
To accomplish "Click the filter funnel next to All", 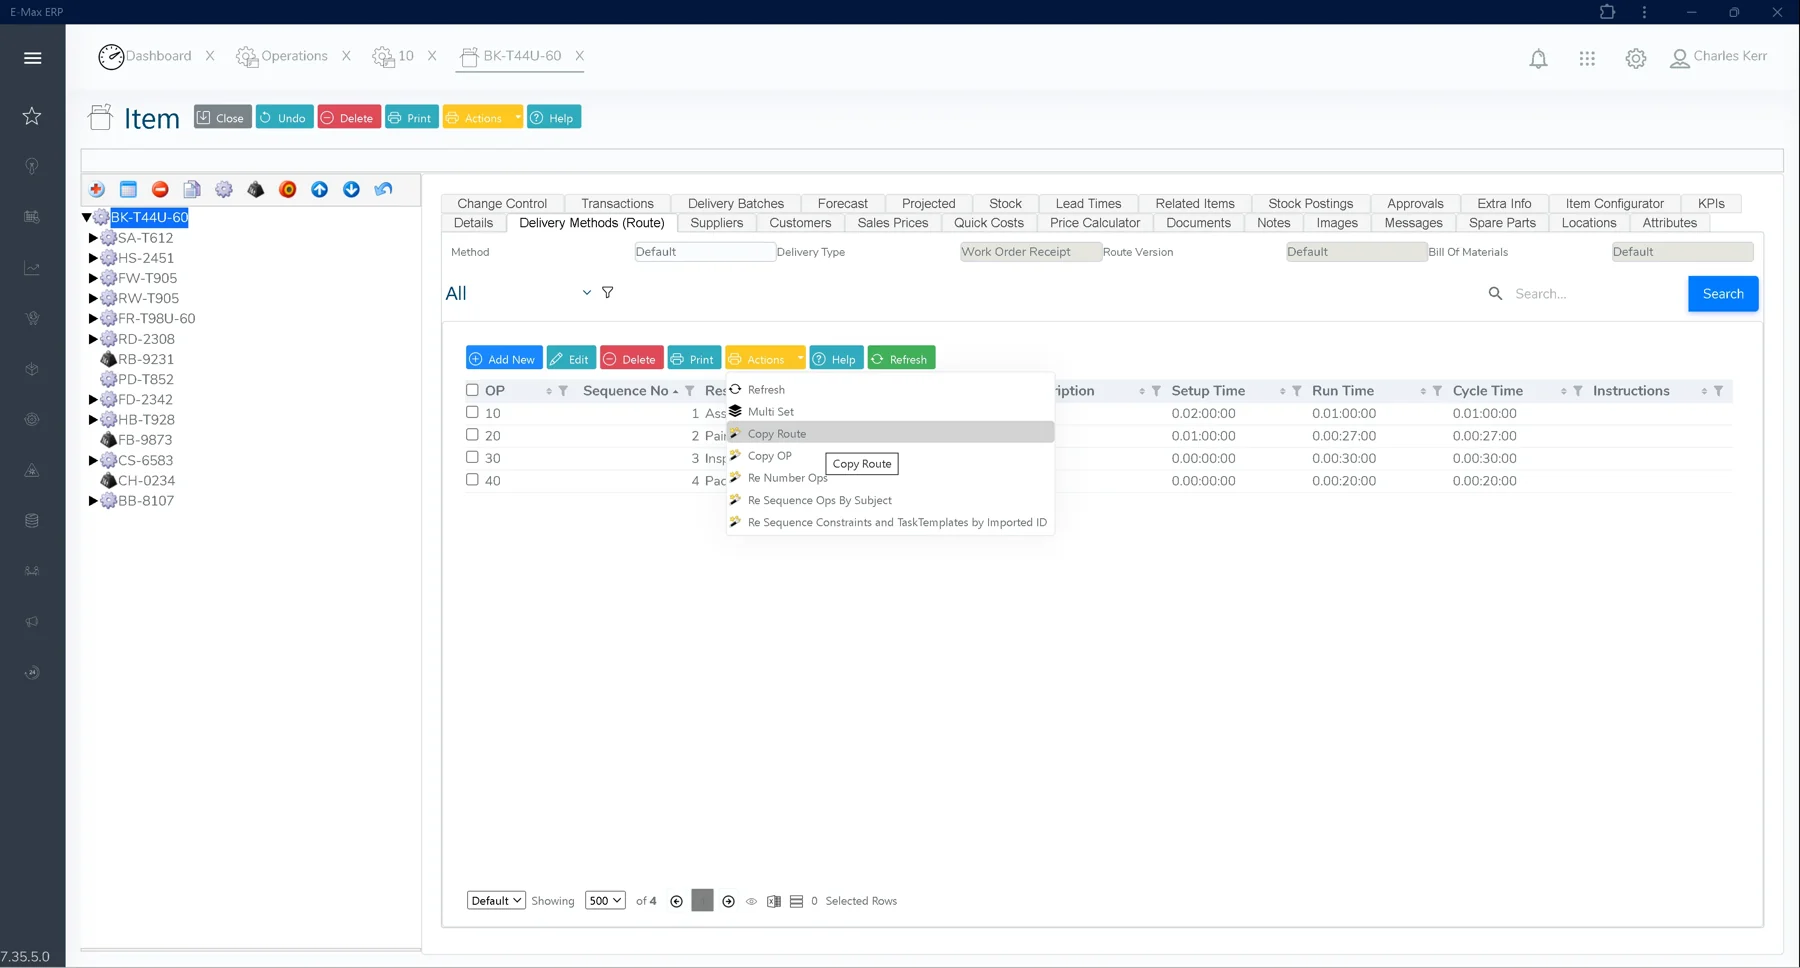I will coord(608,293).
